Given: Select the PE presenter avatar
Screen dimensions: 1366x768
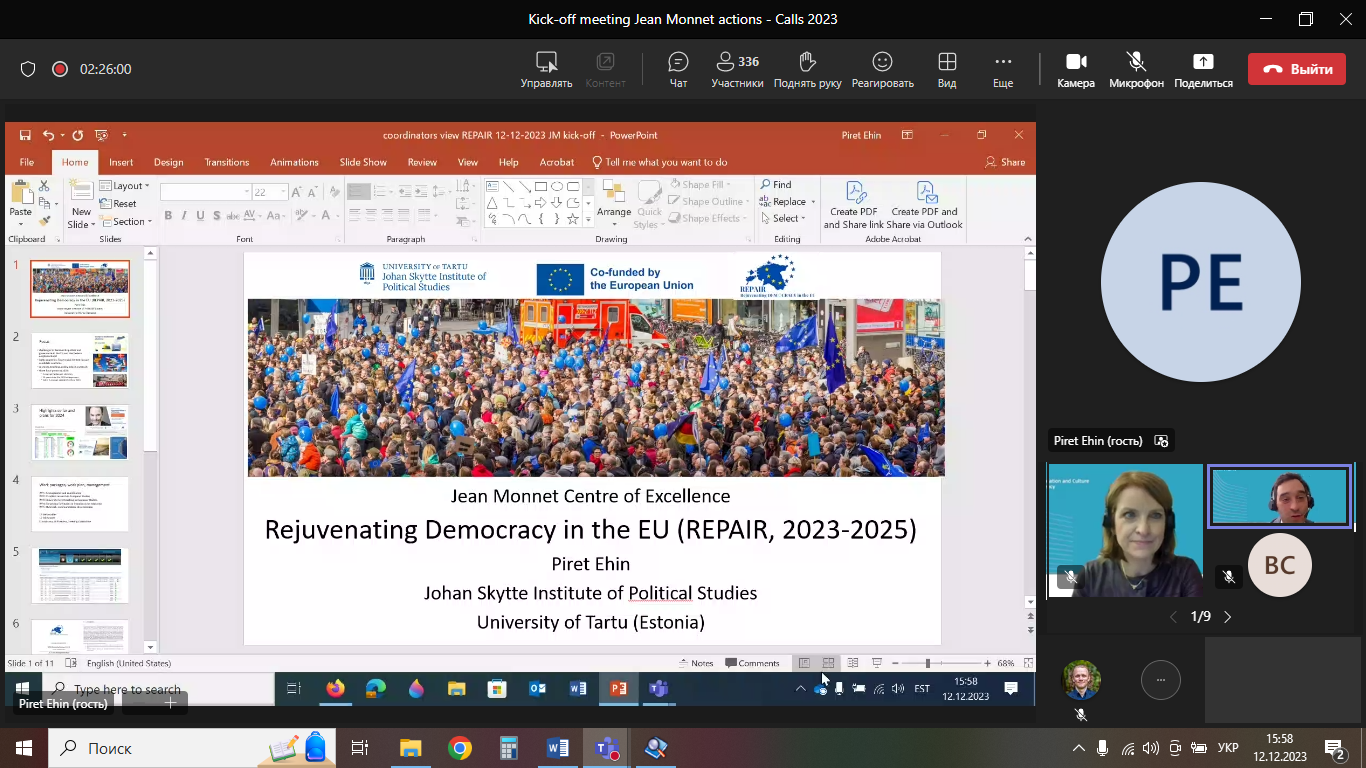Looking at the screenshot, I should pos(1200,282).
